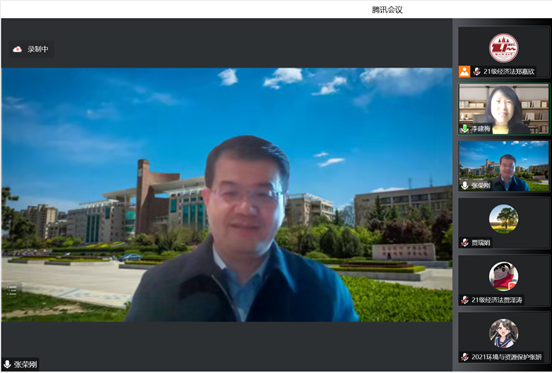
Task: Click the 腾讯会议 window title
Action: tap(387, 10)
